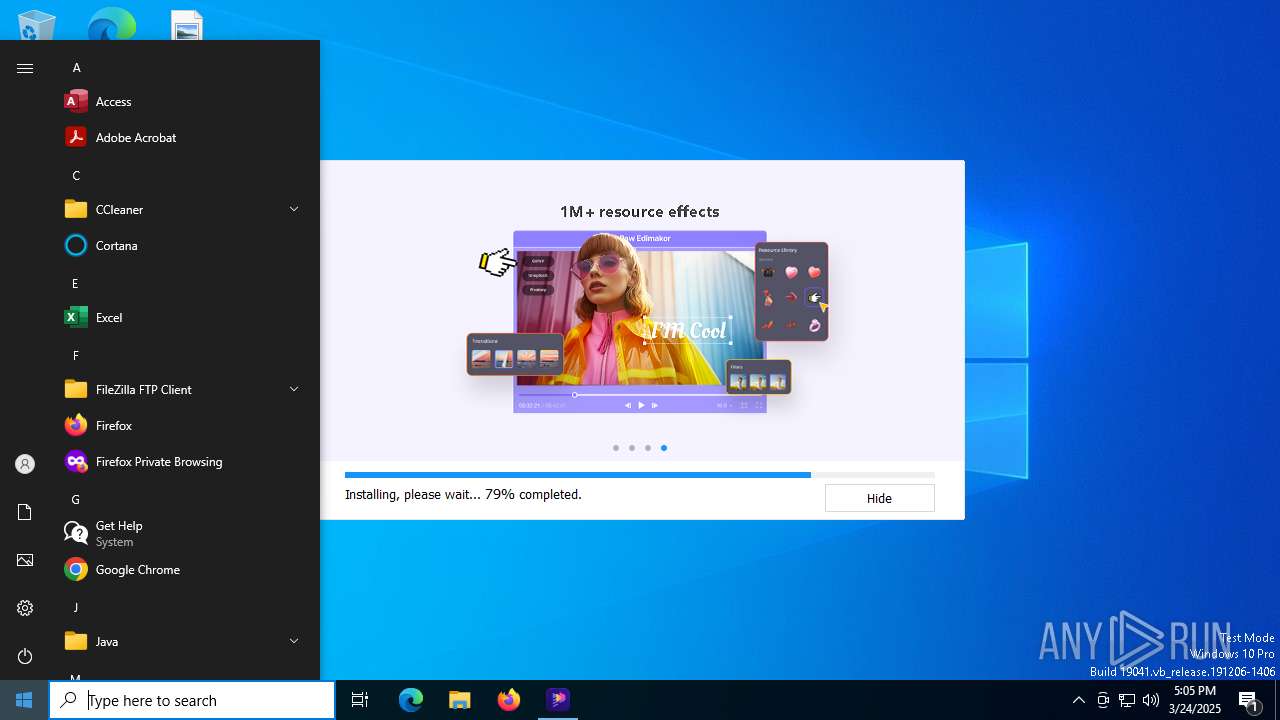Expand the CCleaner folder chevron
Image resolution: width=1280 pixels, height=720 pixels.
(x=294, y=209)
